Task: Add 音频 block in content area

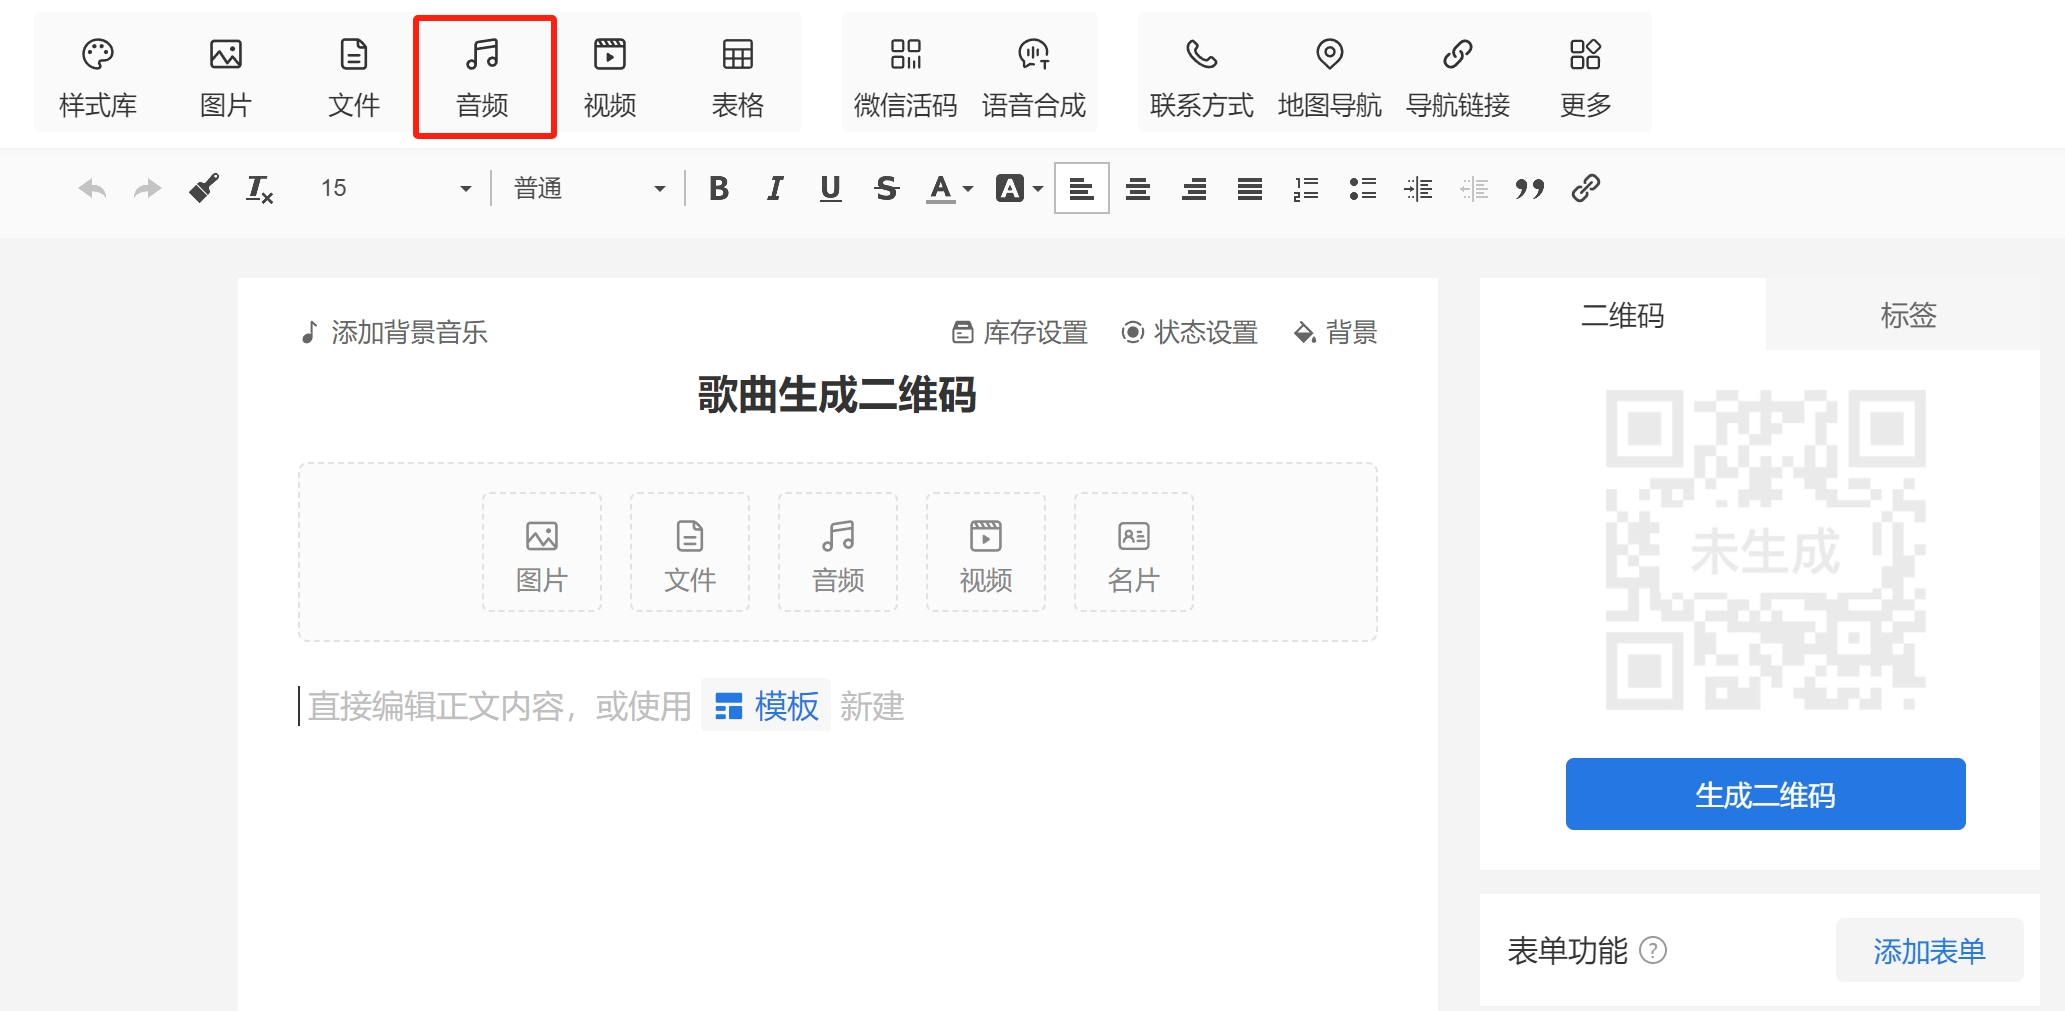Action: coord(838,552)
